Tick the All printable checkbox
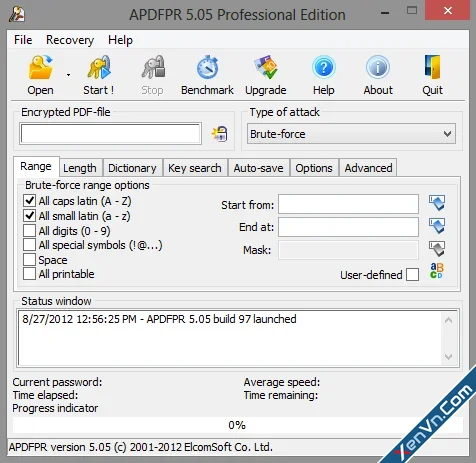 coord(29,274)
